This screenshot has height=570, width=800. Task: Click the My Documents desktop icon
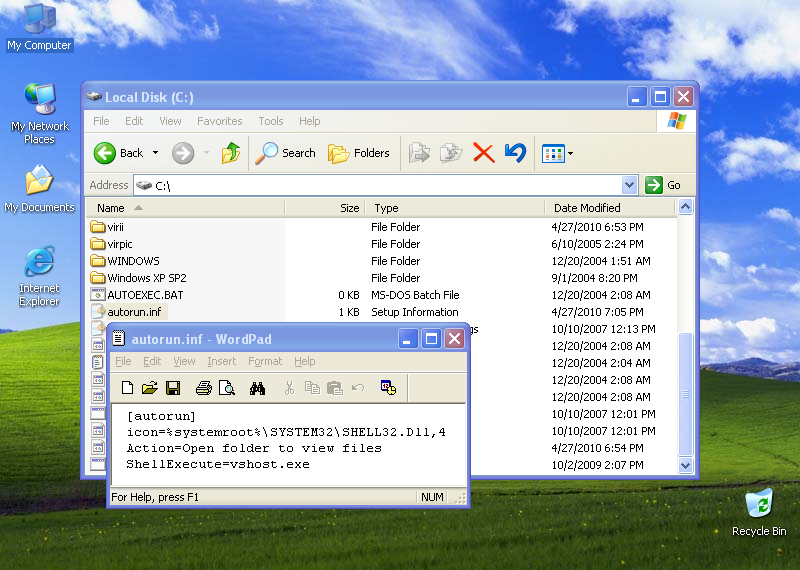pyautogui.click(x=39, y=188)
